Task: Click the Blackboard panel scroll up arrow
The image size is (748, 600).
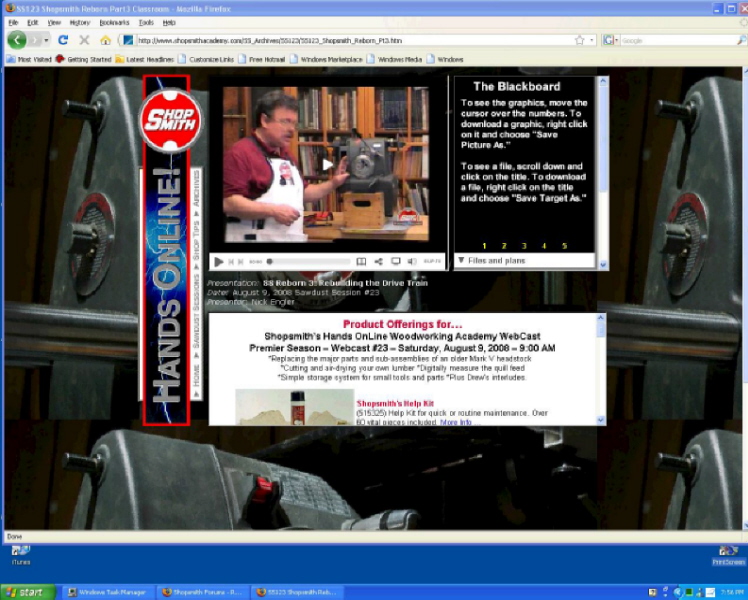Action: (x=603, y=81)
